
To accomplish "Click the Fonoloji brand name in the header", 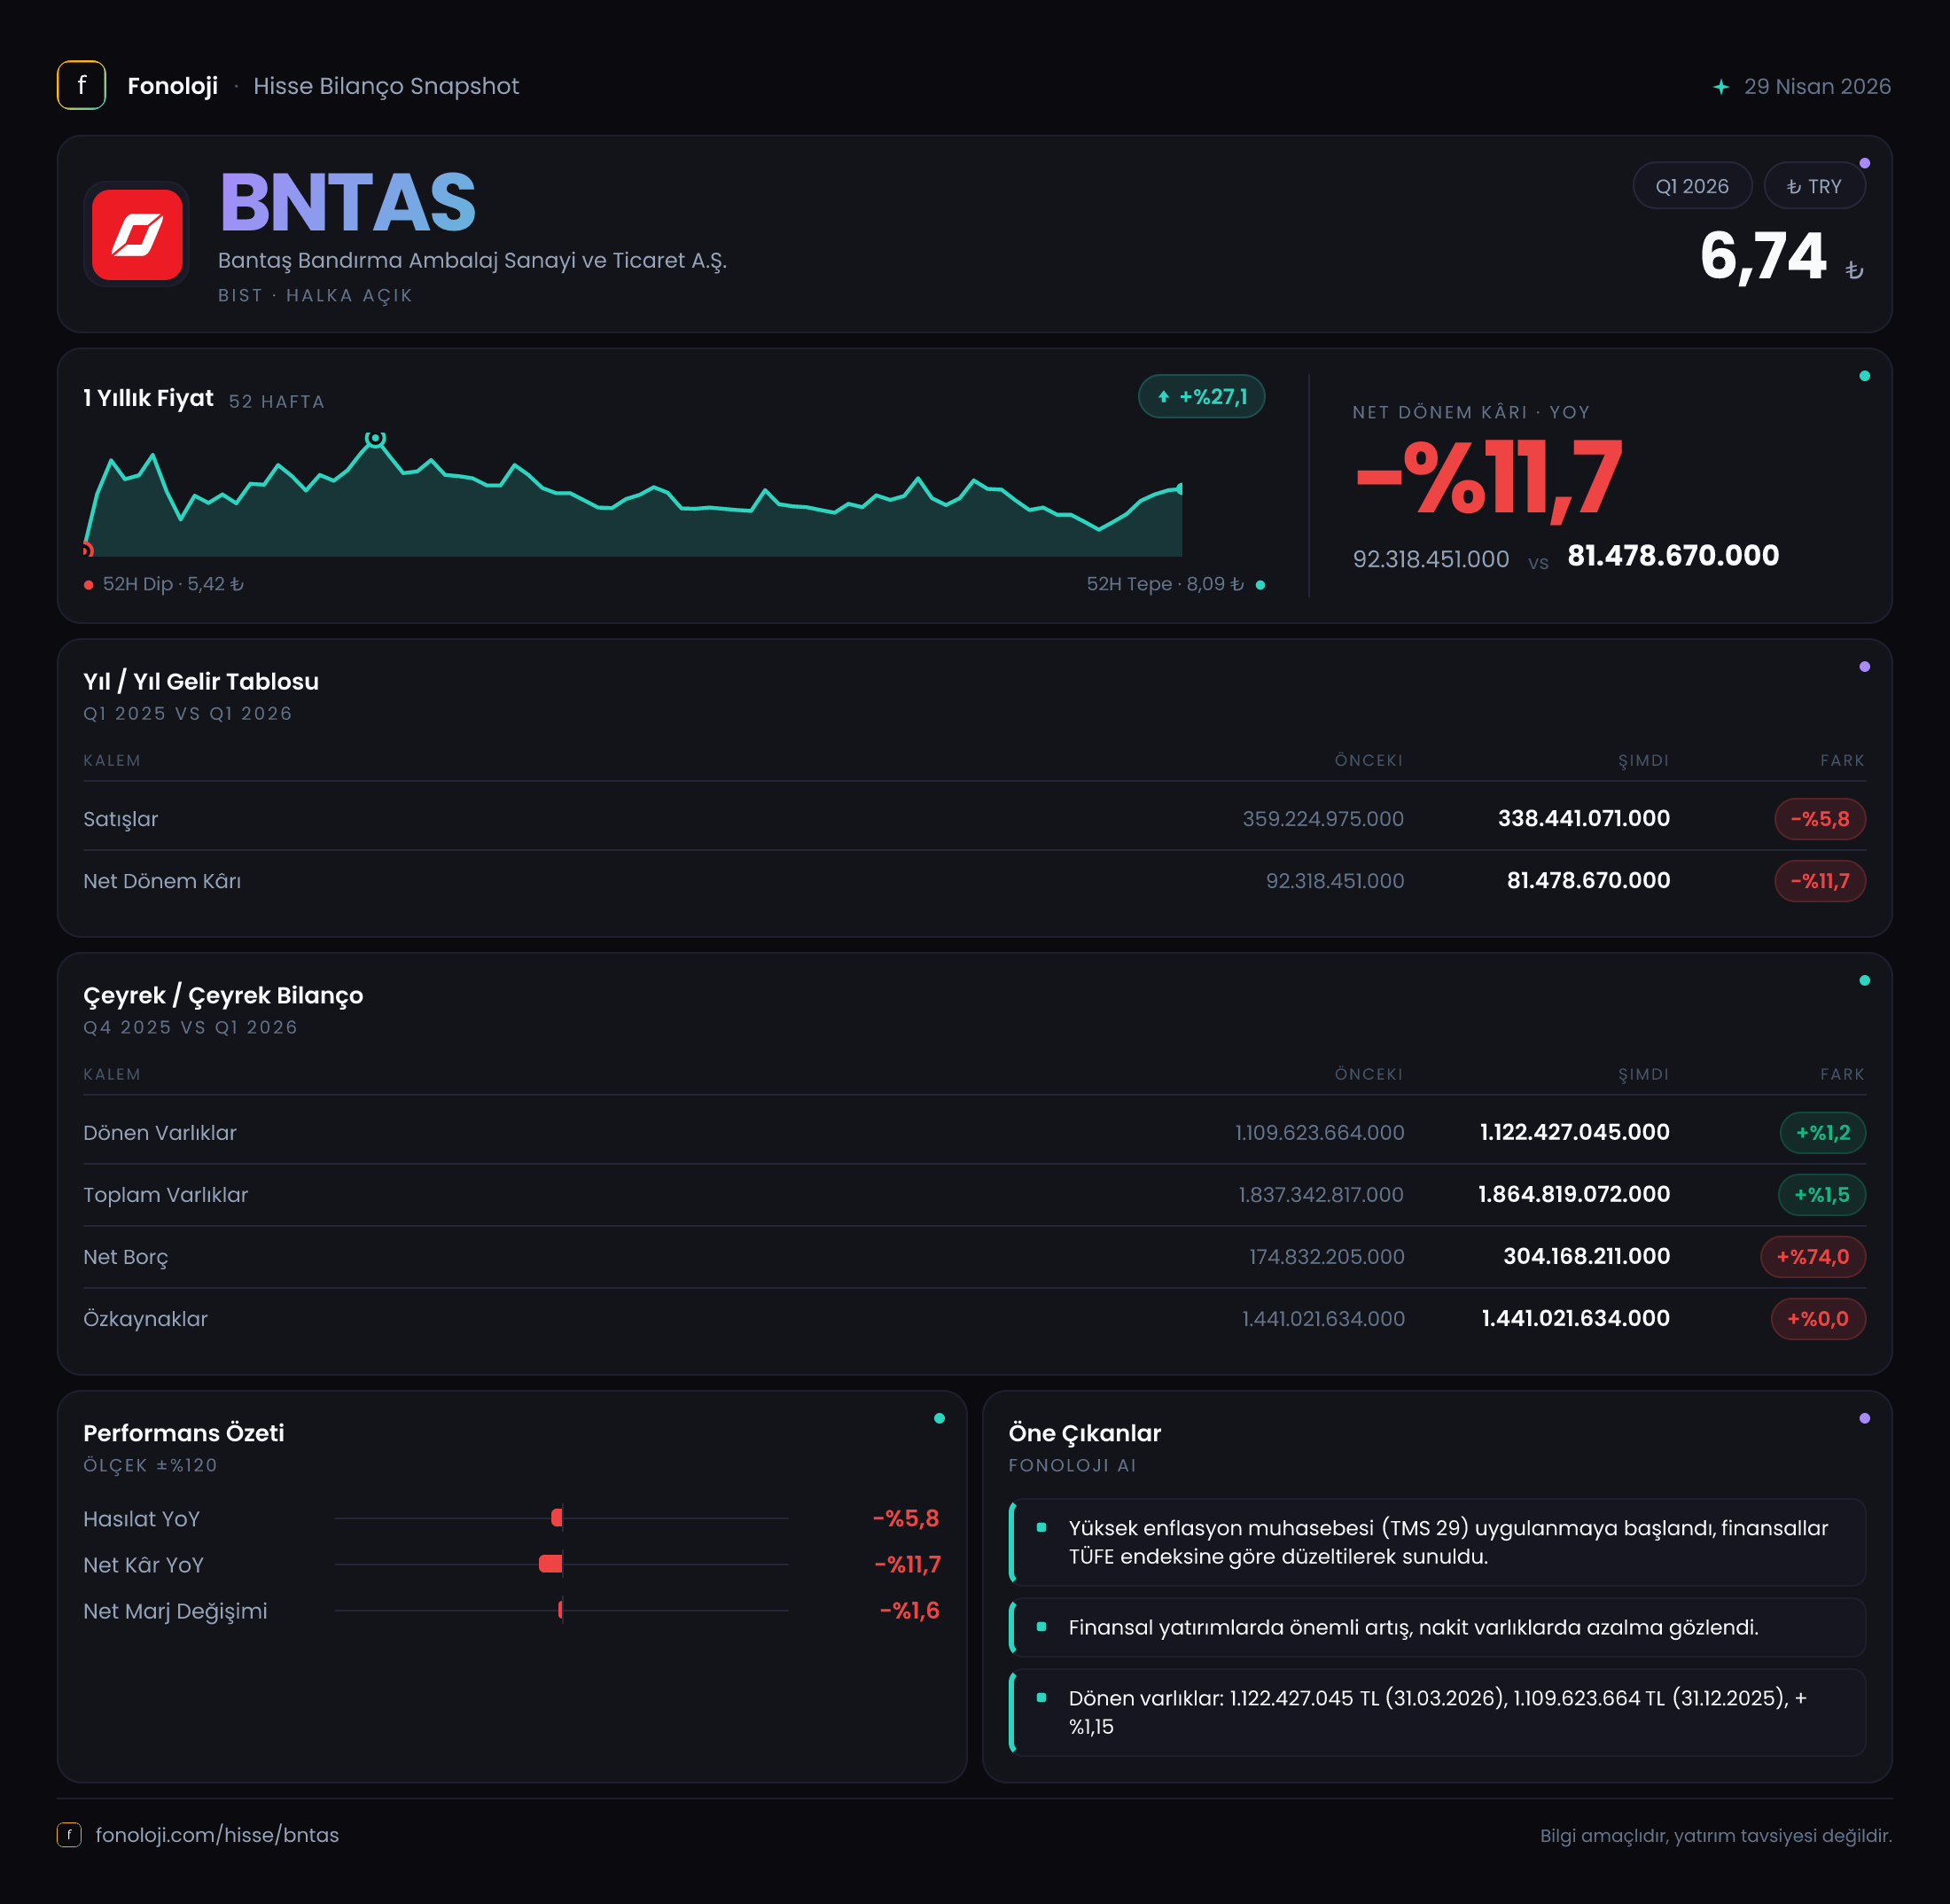I will [172, 86].
